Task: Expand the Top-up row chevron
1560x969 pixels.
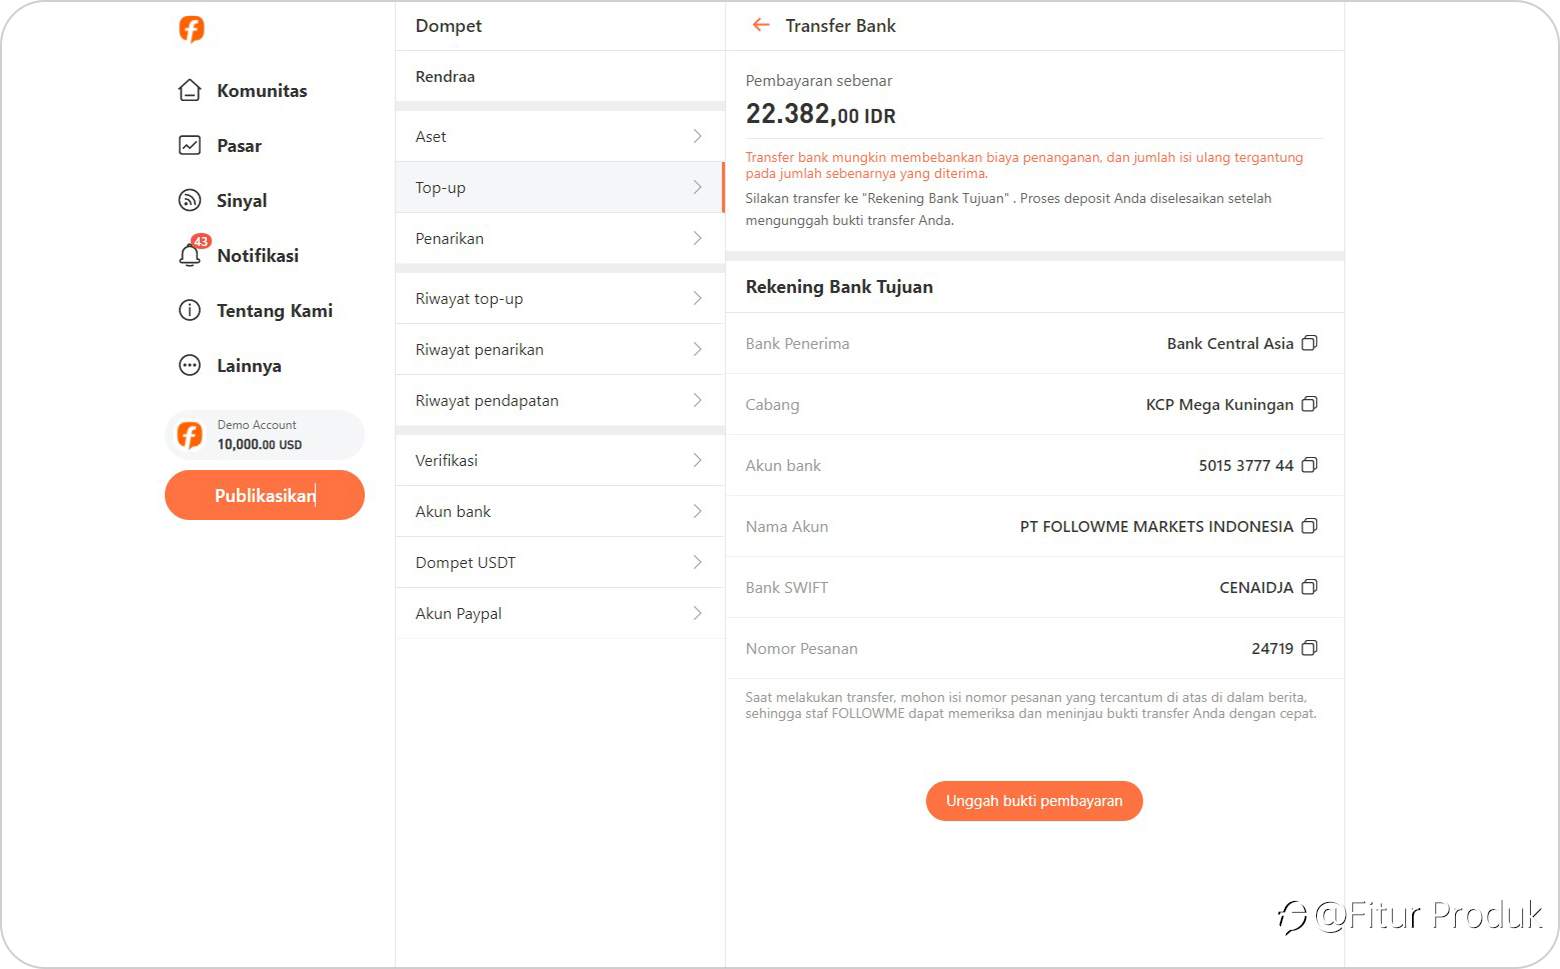Action: point(697,187)
